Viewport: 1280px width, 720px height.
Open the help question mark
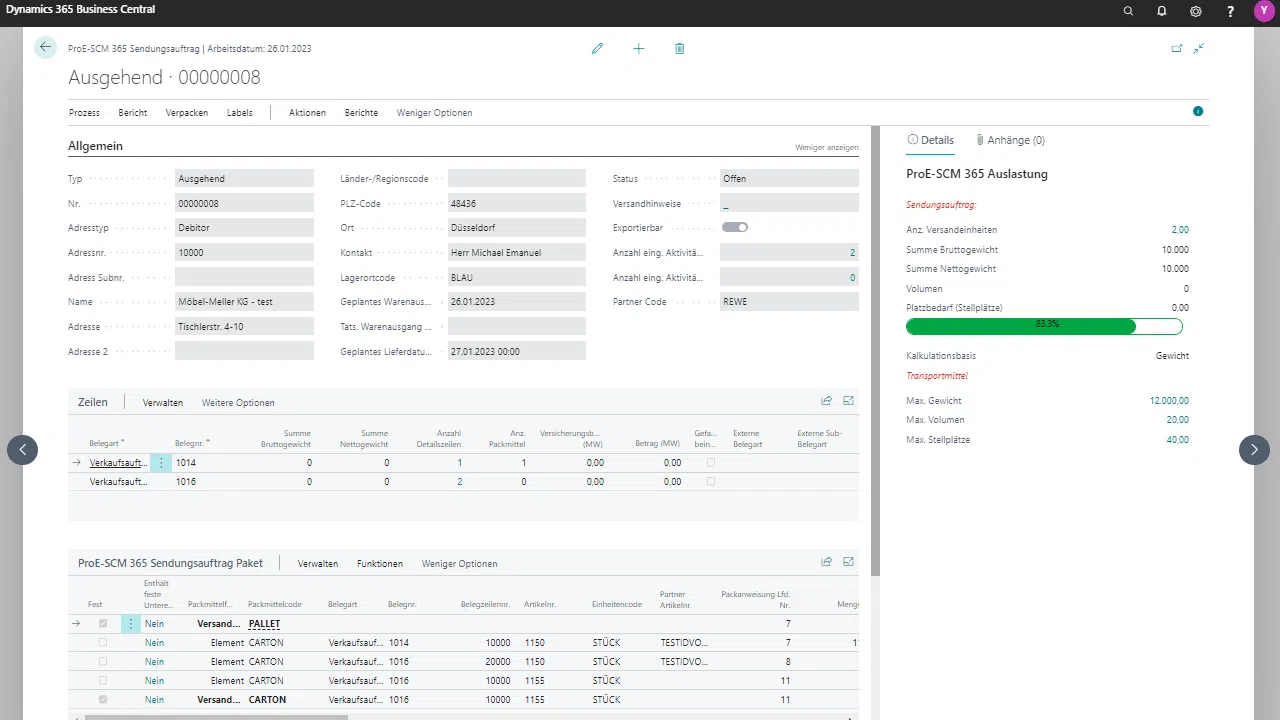(x=1230, y=12)
